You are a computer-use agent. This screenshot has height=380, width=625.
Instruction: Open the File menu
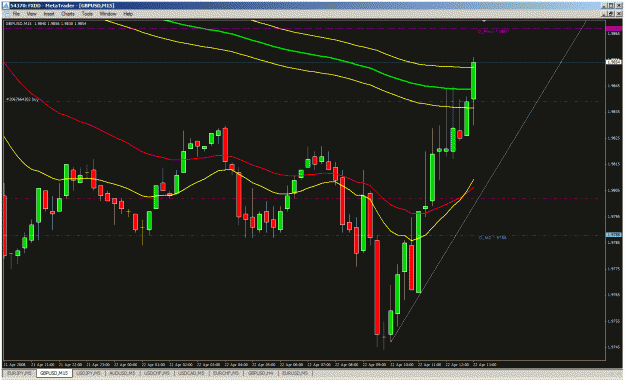coord(16,14)
